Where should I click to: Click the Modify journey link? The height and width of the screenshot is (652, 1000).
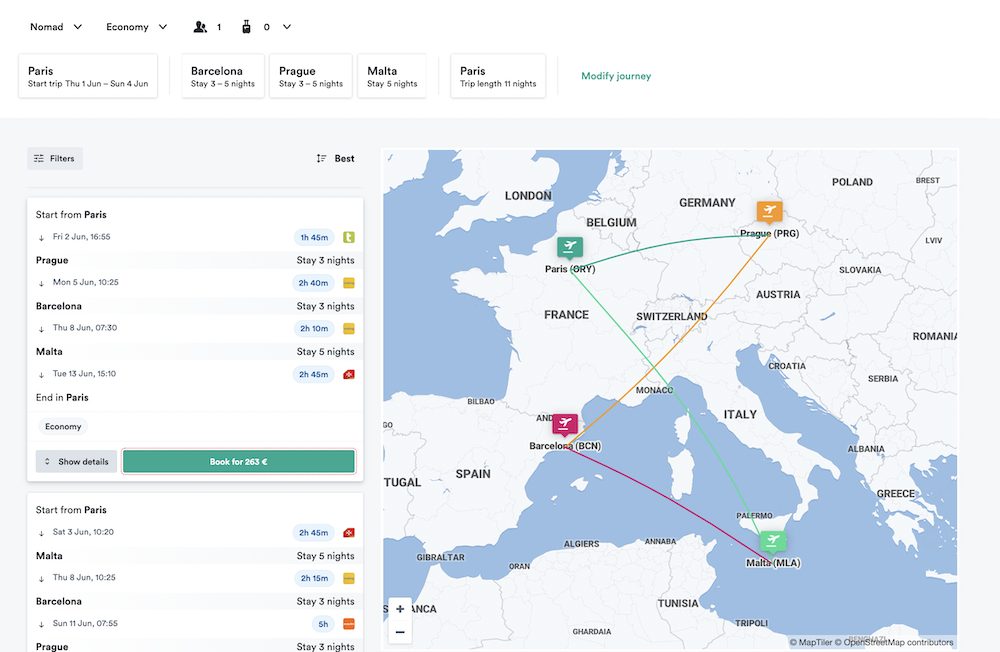(616, 76)
